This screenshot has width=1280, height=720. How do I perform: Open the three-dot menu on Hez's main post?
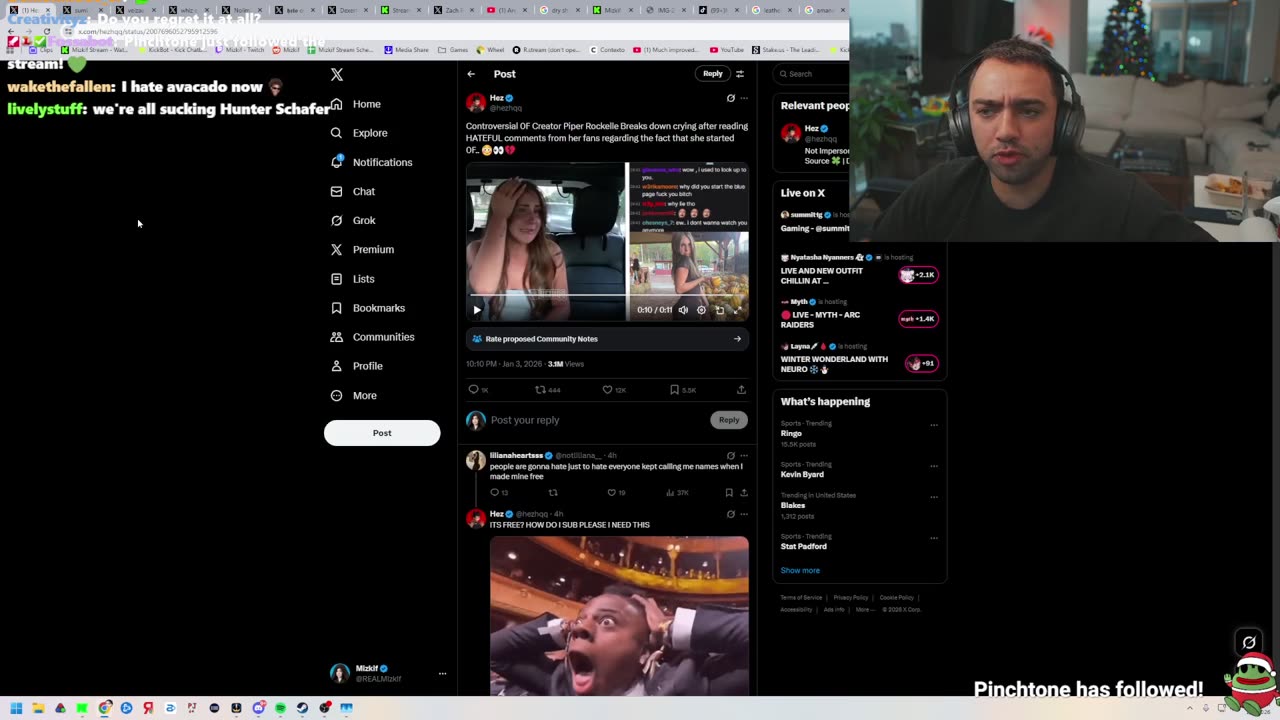pos(744,98)
